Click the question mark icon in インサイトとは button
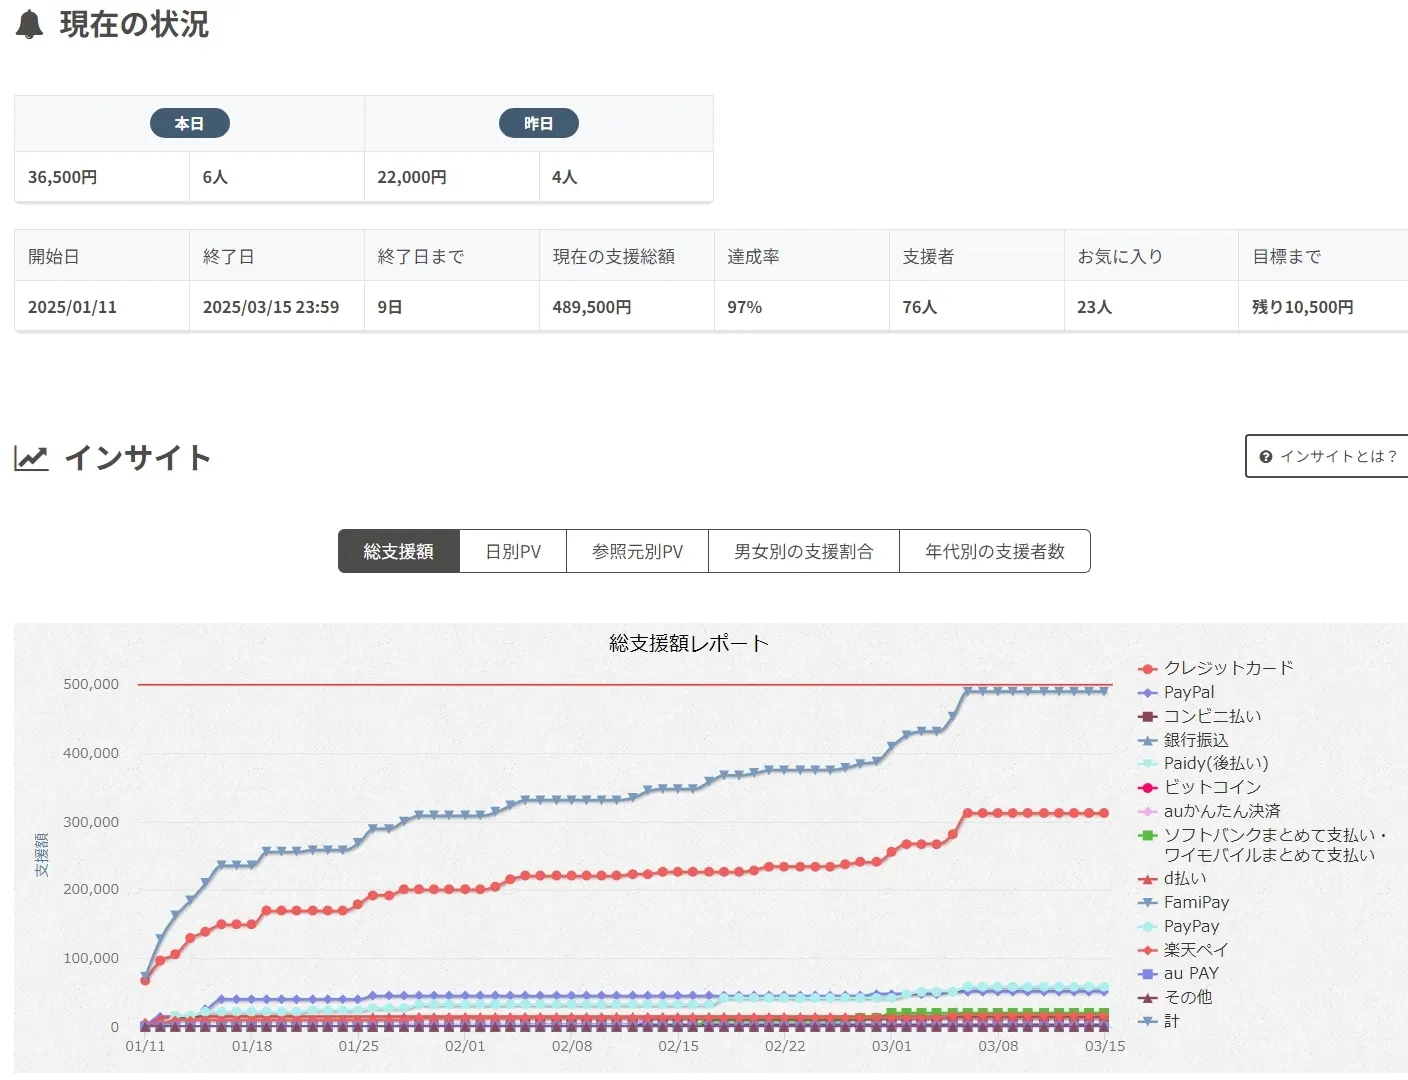This screenshot has height=1080, width=1408. tap(1266, 457)
